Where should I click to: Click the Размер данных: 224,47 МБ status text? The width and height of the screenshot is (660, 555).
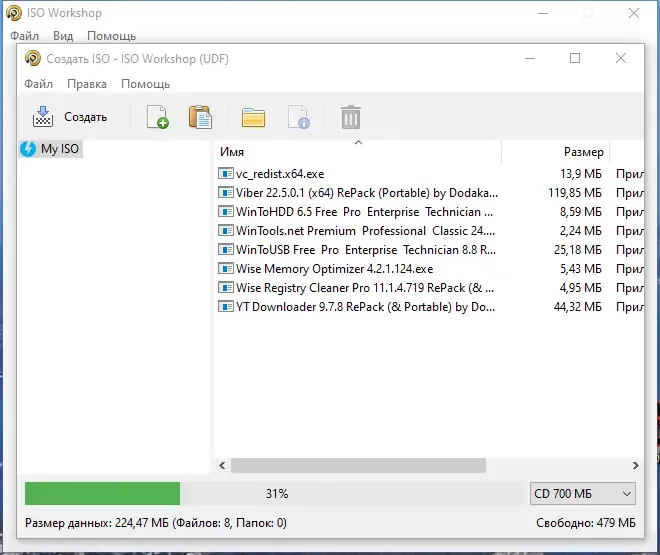[156, 523]
